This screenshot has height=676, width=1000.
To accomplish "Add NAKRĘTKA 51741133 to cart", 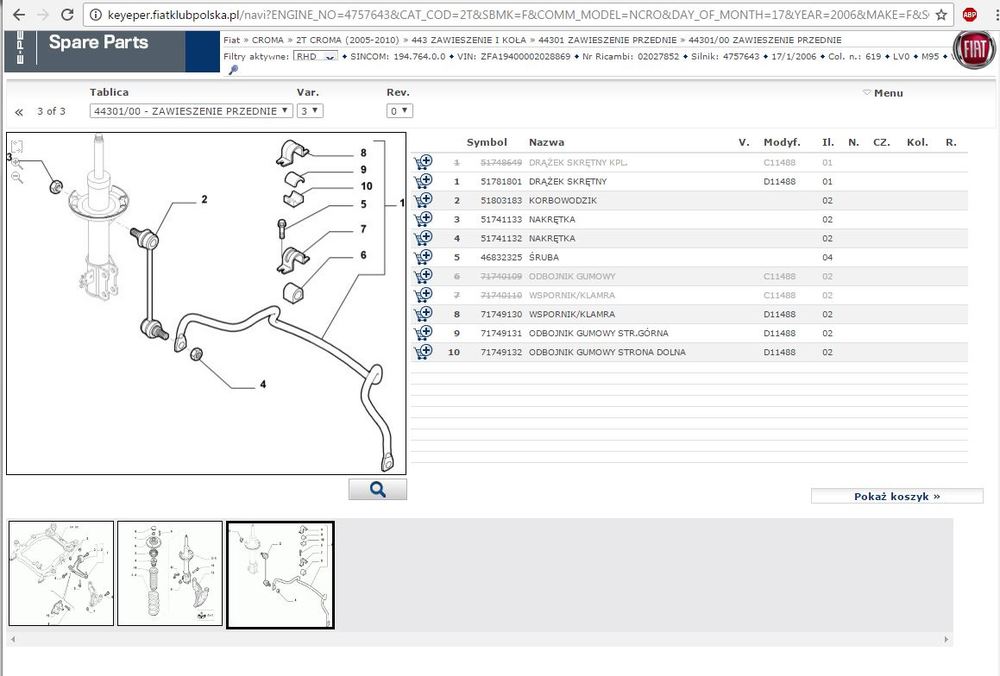I will (x=423, y=219).
